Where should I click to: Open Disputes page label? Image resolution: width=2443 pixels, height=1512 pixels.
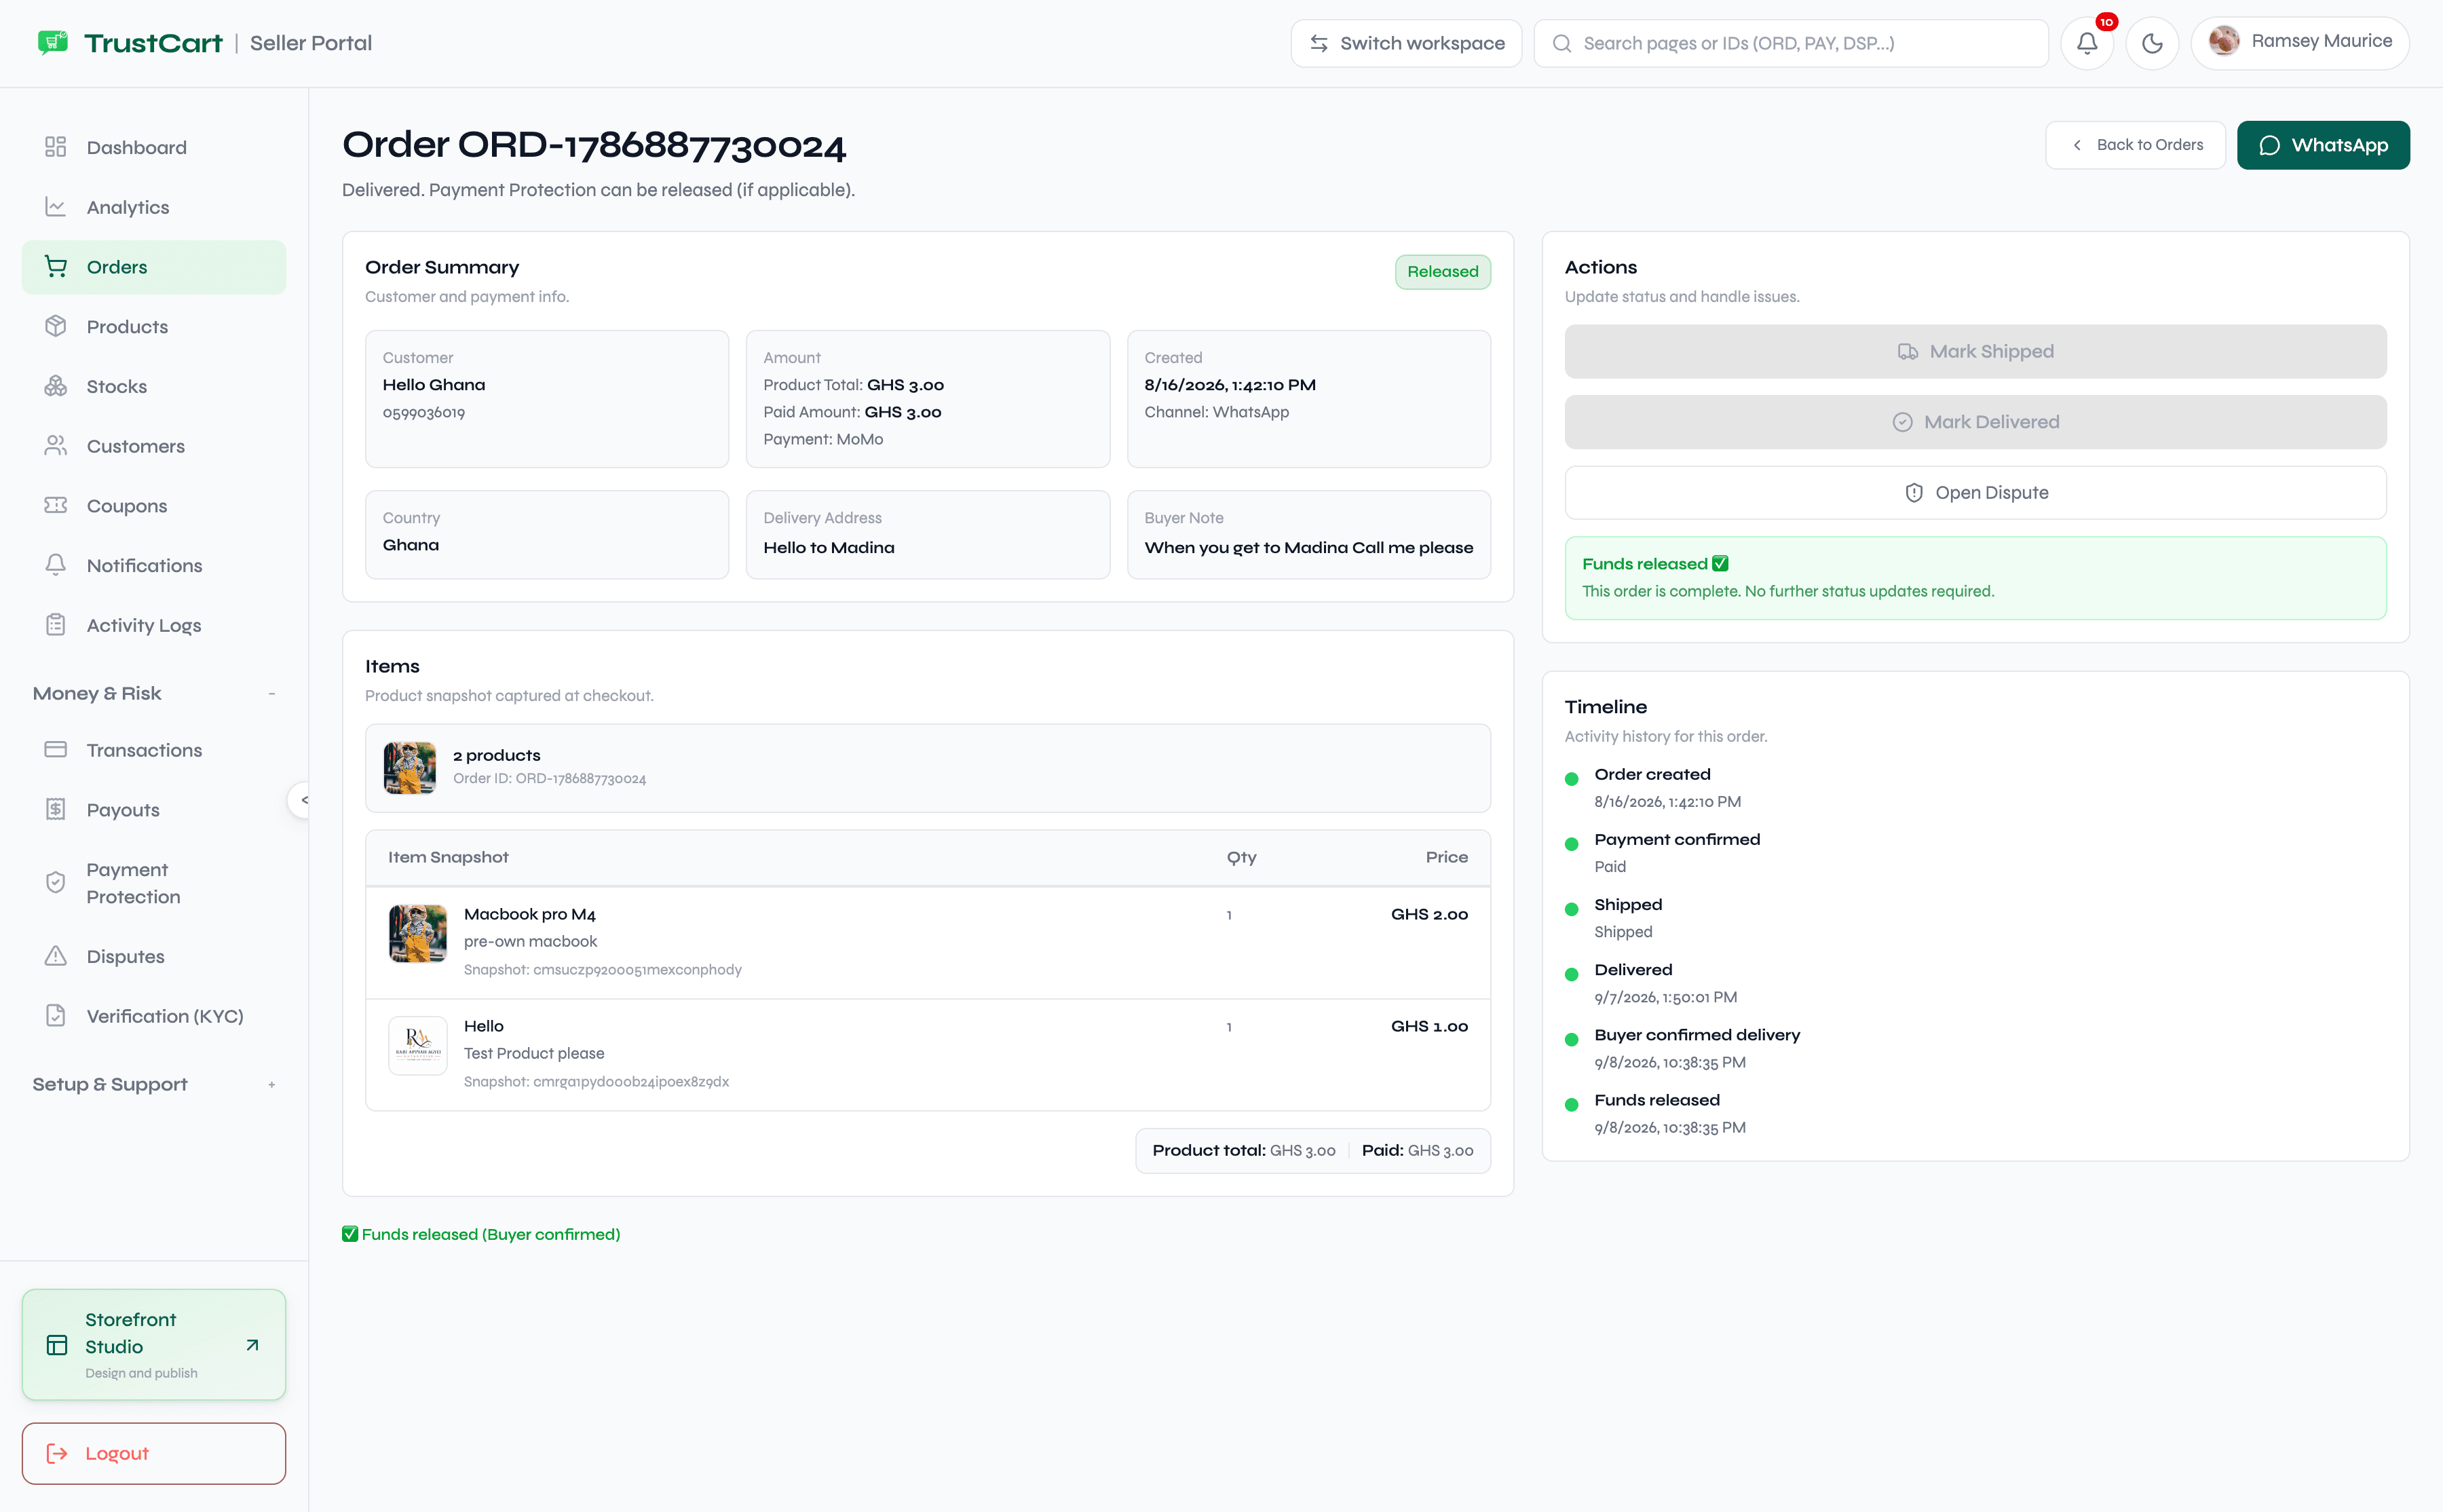tap(126, 956)
